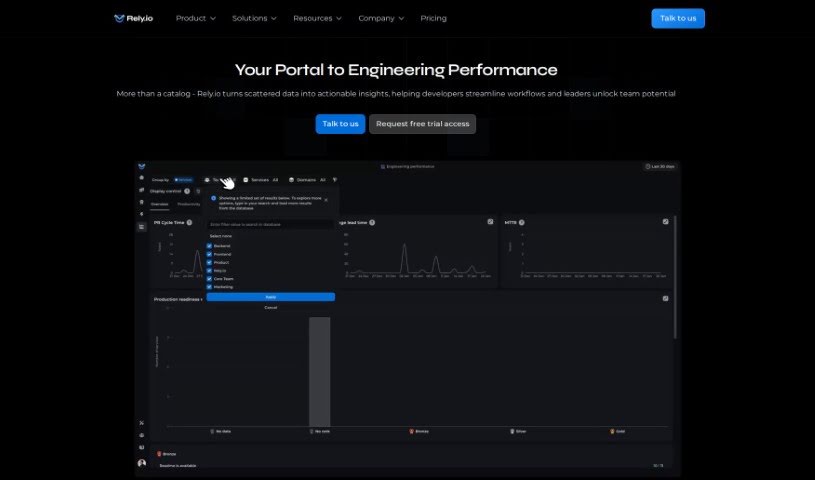Screen dimensions: 815x480
Task: Click the dashboard vertical scrollbar
Action: 675,277
